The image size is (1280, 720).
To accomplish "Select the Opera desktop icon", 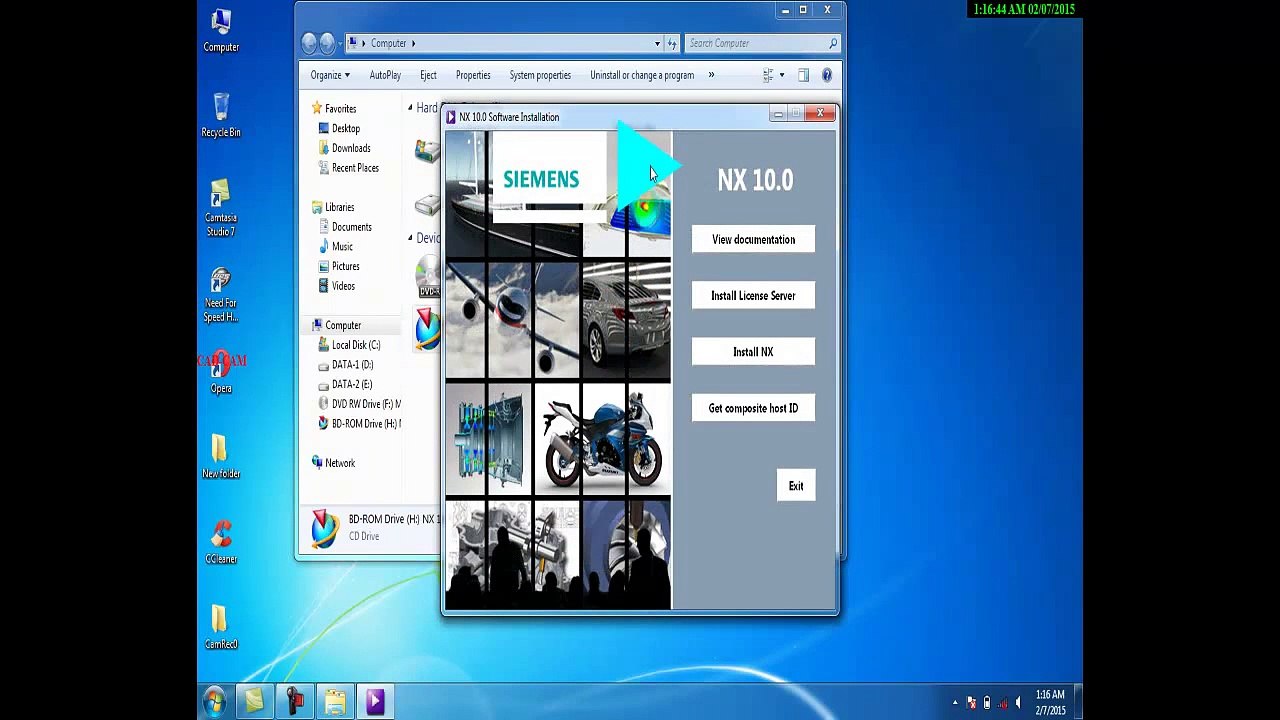I will pos(221,372).
